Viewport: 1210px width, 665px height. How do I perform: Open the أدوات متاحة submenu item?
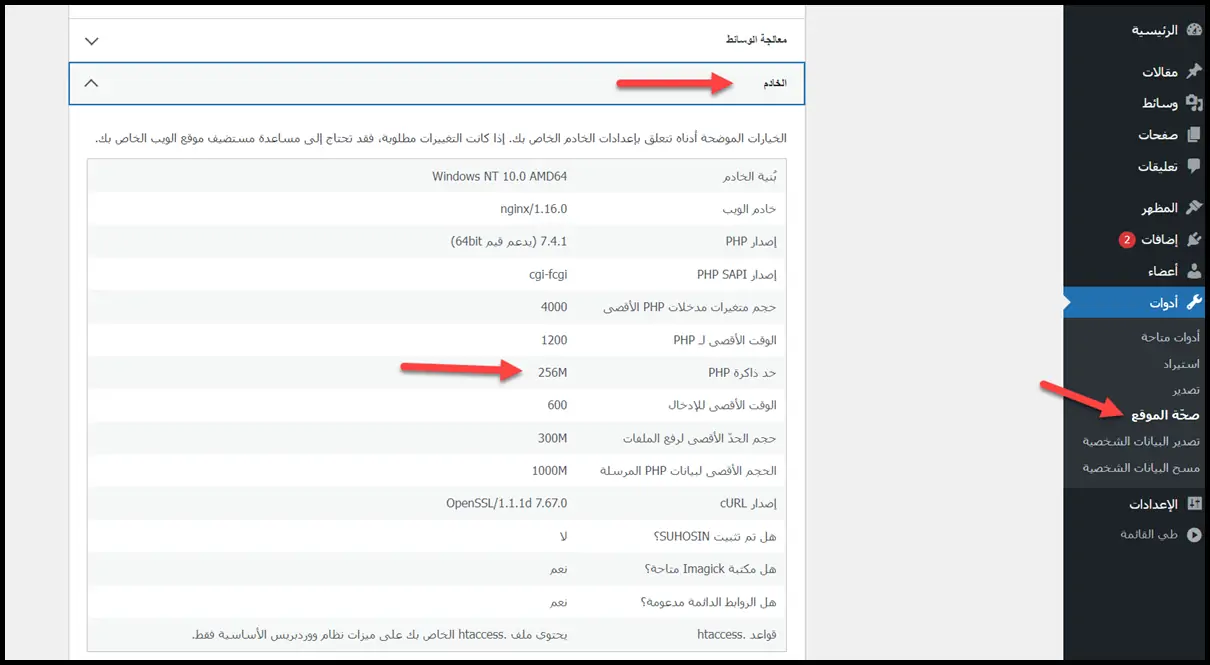tap(1170, 337)
